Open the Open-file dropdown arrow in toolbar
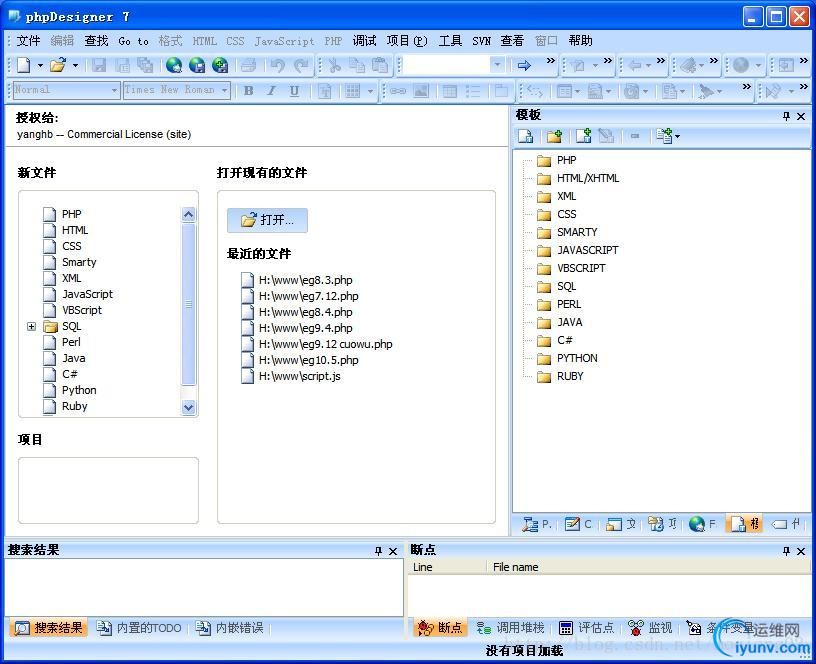816x664 pixels. (75, 66)
